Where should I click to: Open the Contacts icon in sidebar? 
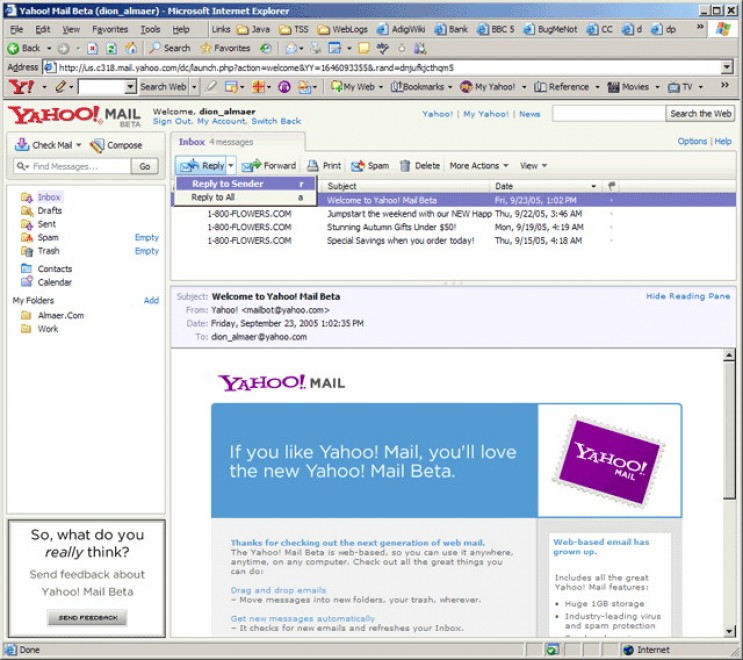pos(27,268)
